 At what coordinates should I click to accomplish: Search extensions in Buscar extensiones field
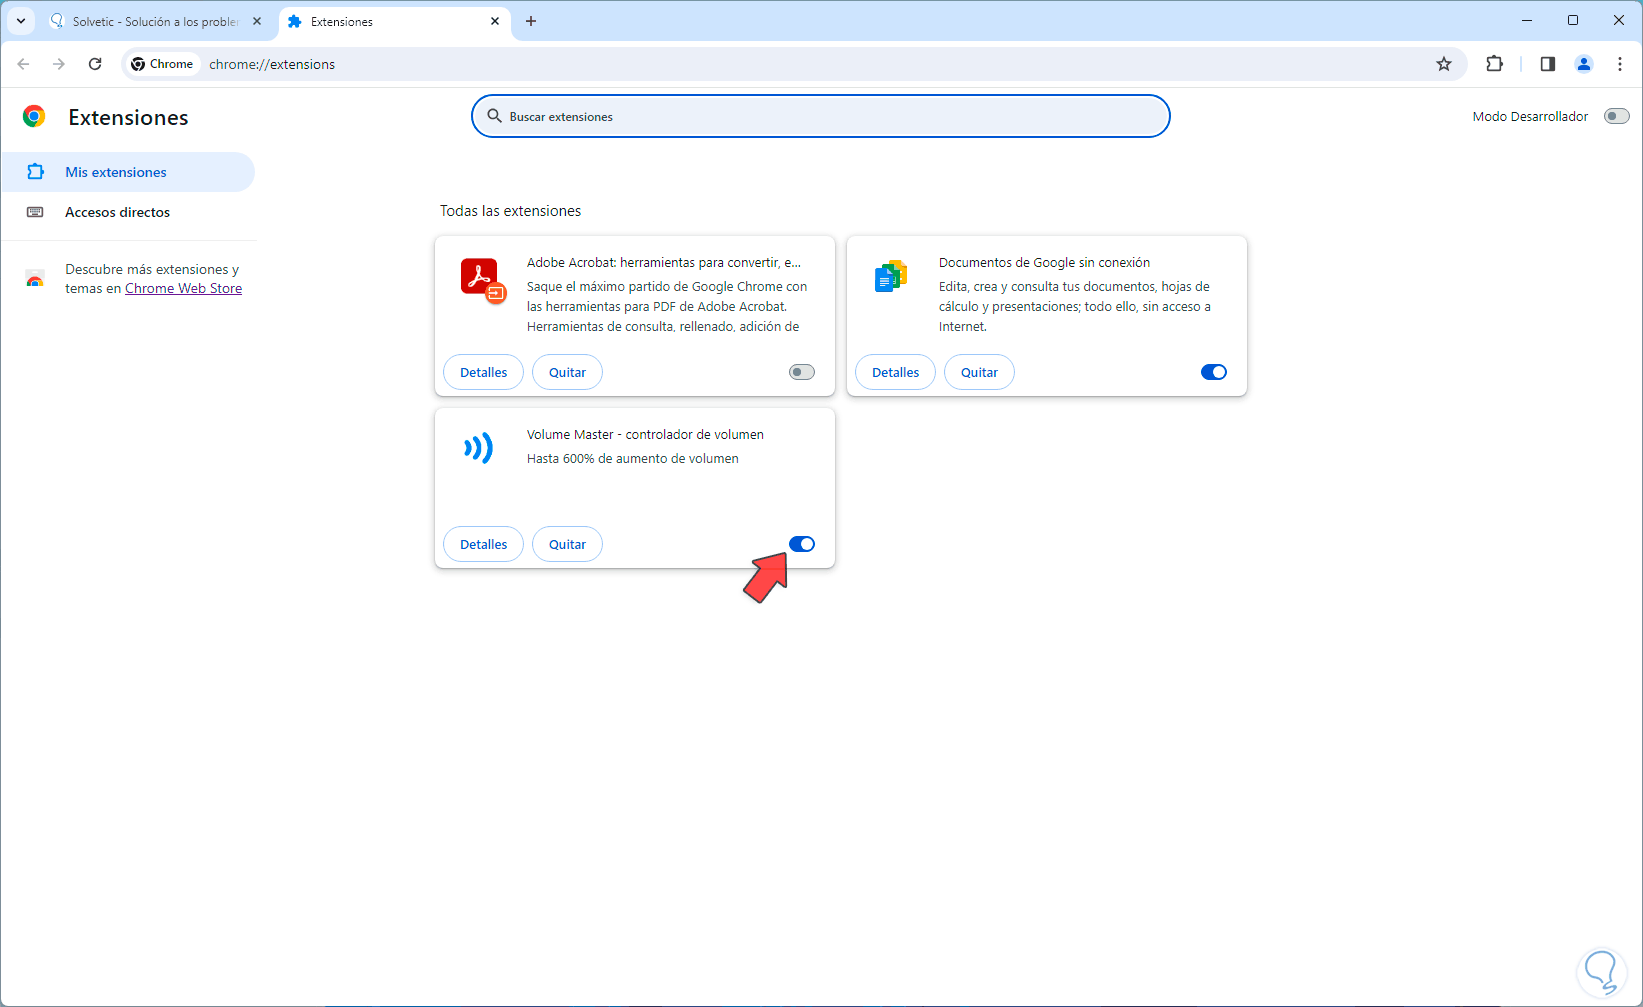coord(821,116)
